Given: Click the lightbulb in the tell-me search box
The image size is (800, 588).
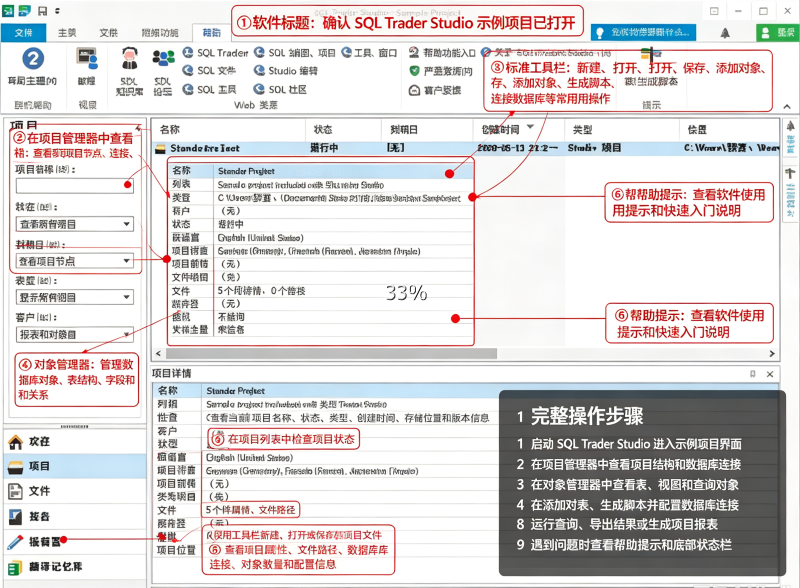Looking at the screenshot, I should point(600,33).
